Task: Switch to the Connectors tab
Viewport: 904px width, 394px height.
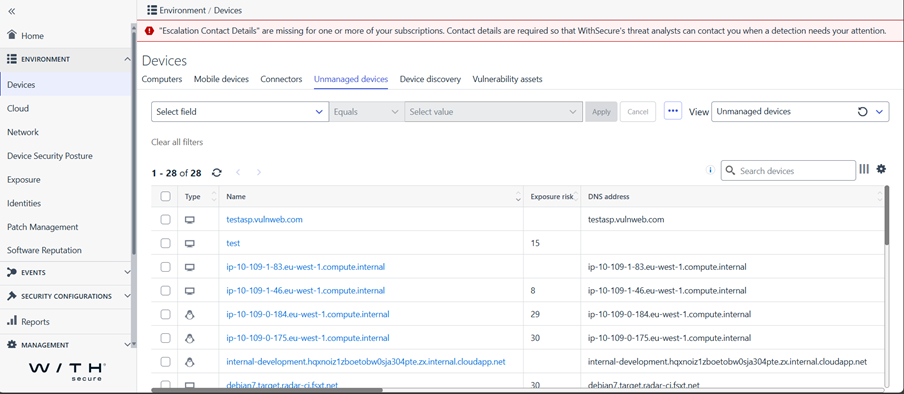Action: point(281,80)
